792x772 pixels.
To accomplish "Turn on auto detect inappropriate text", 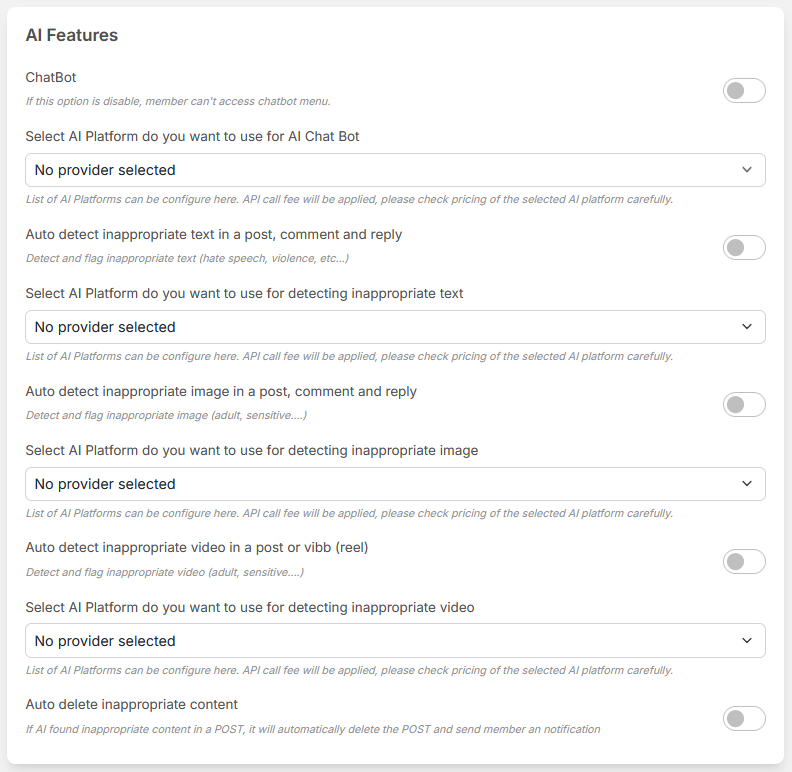I will [x=744, y=248].
